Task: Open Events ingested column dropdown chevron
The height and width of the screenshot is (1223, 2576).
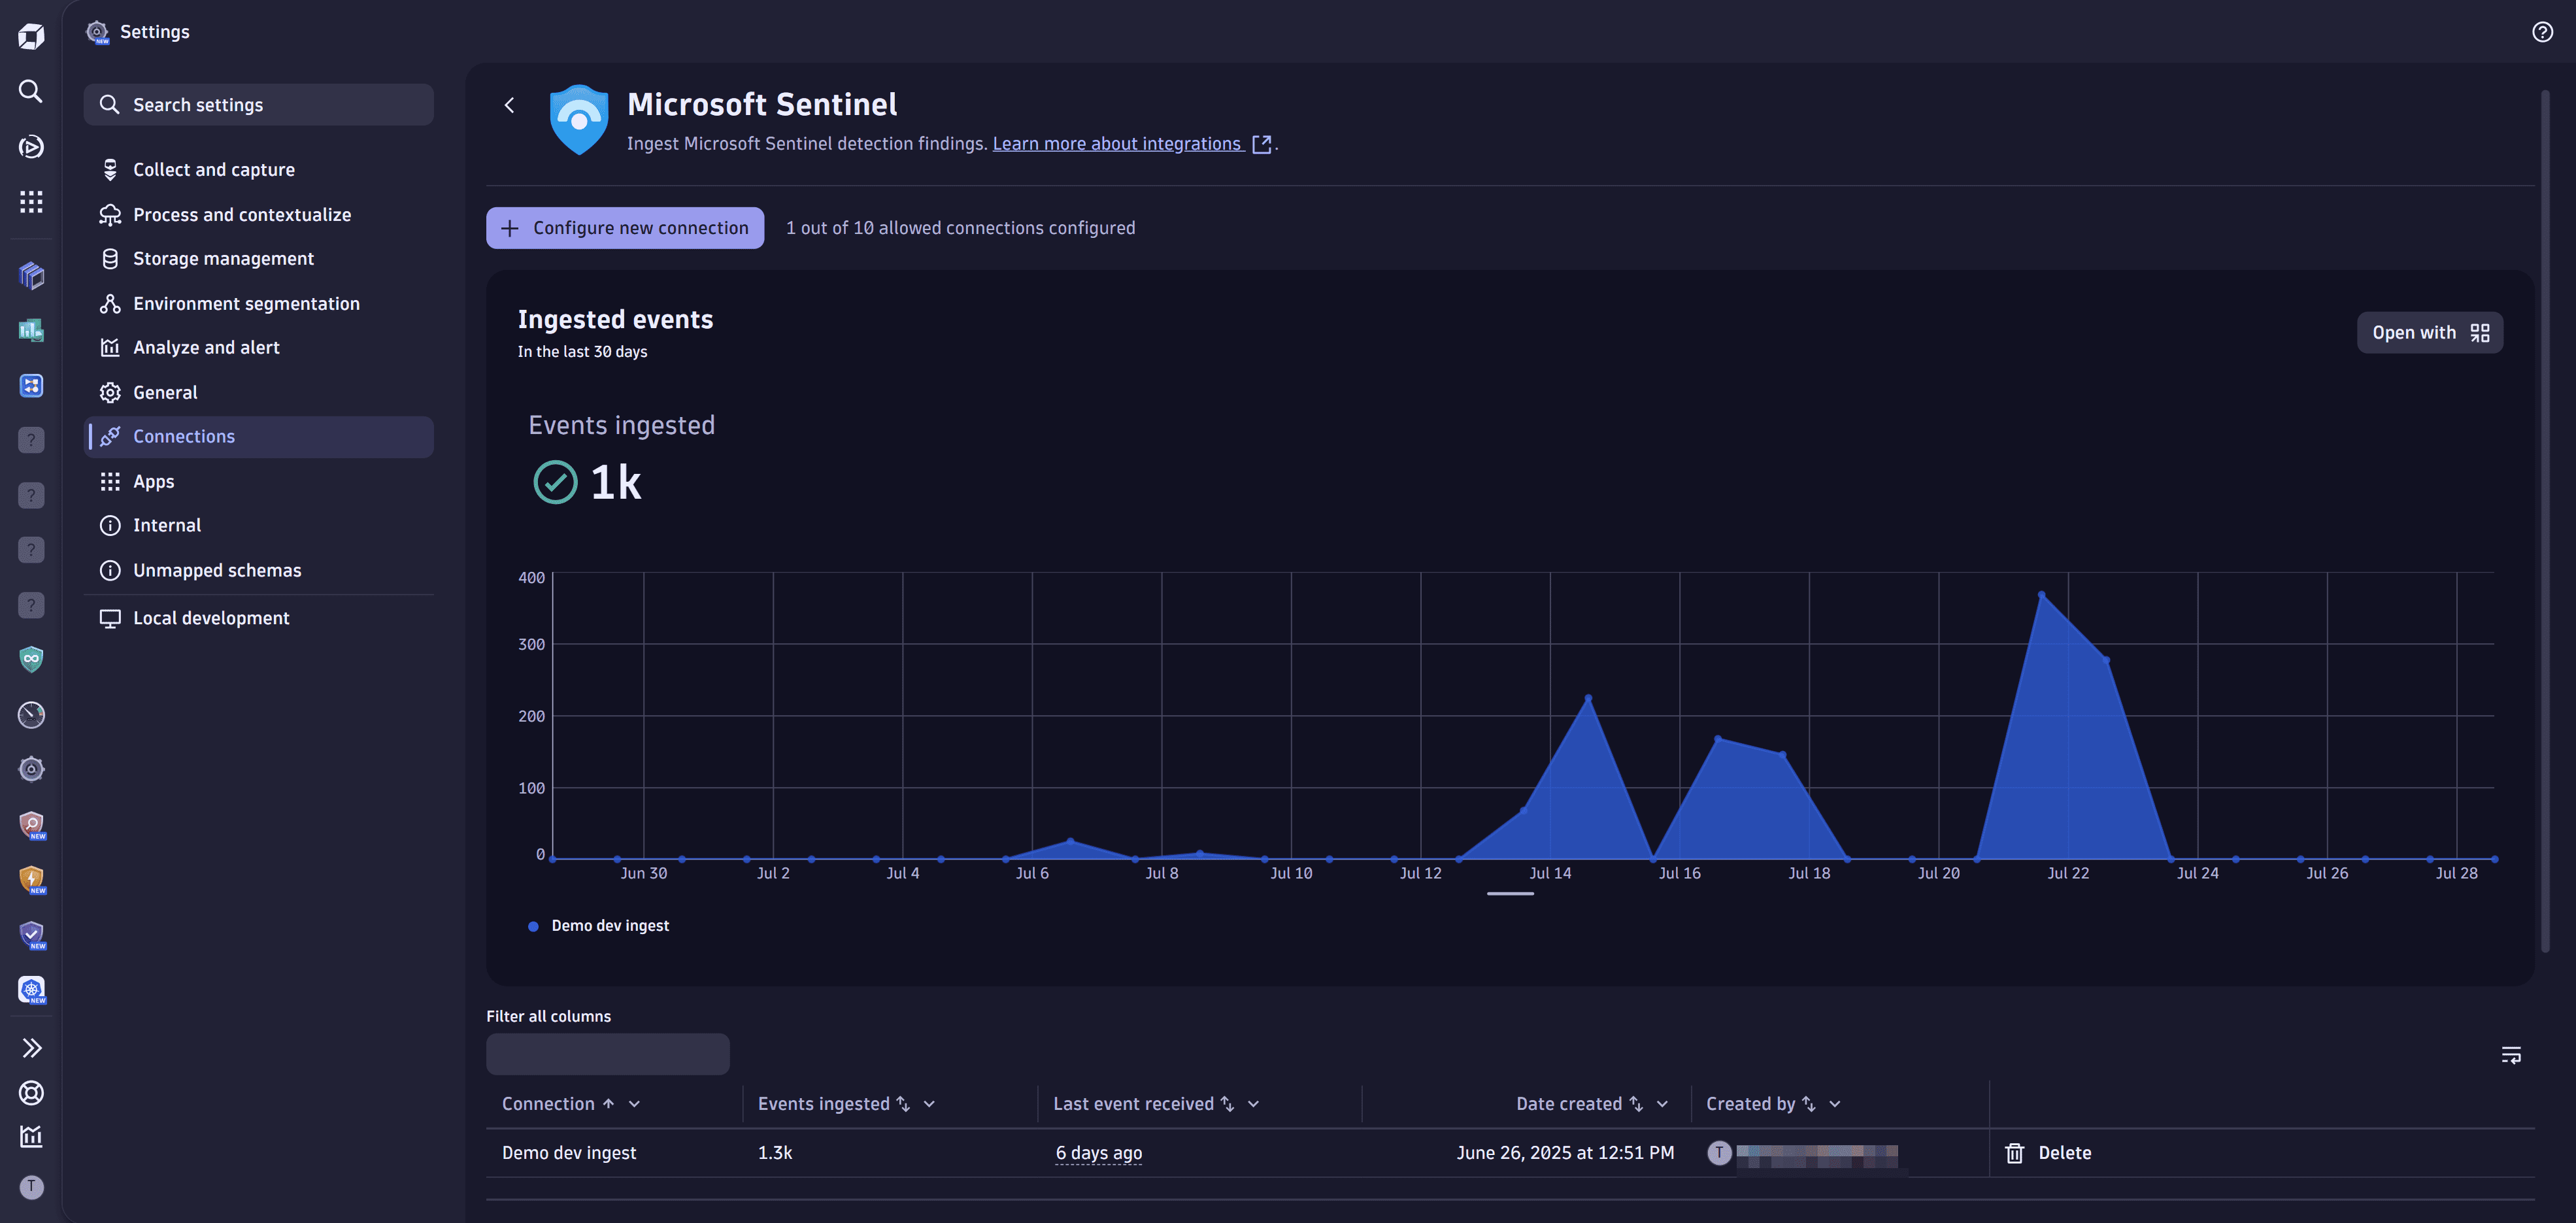Action: pos(929,1103)
